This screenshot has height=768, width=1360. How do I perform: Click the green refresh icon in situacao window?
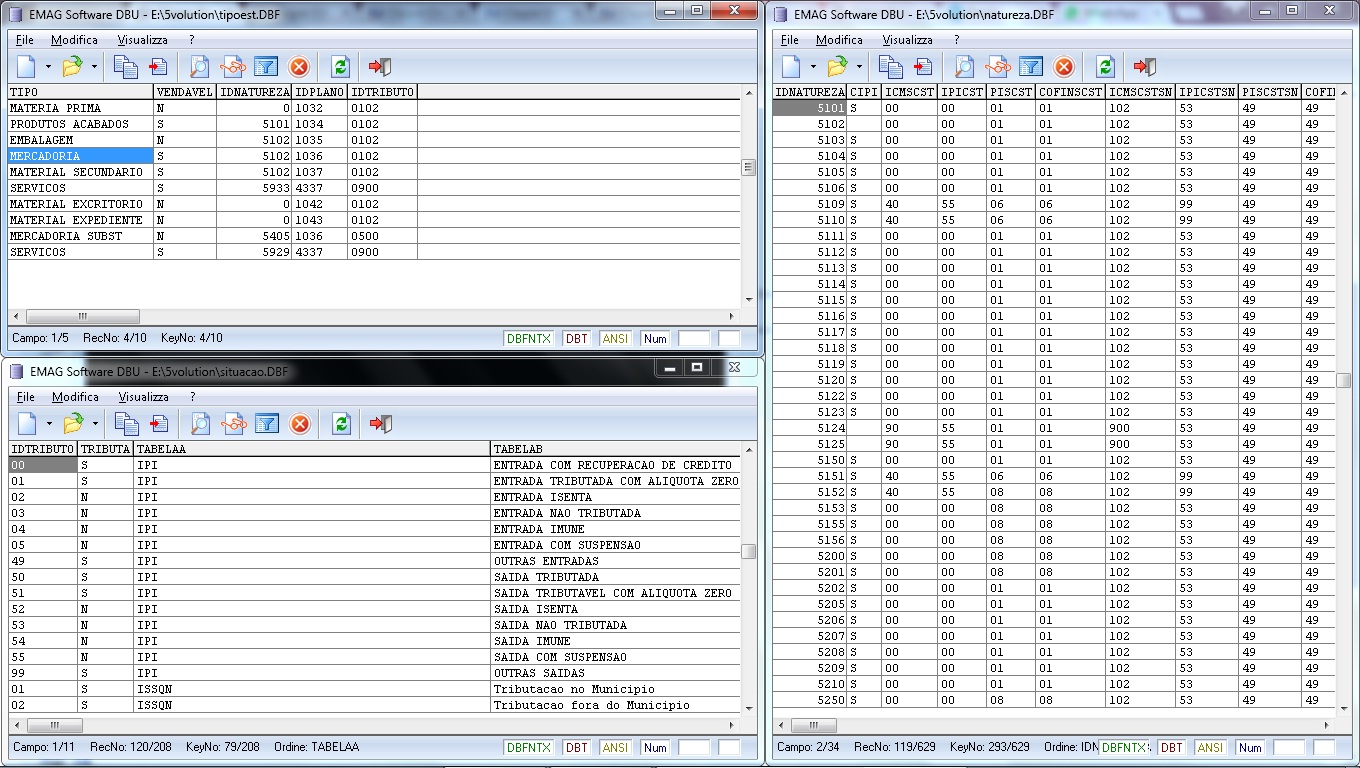pos(341,424)
